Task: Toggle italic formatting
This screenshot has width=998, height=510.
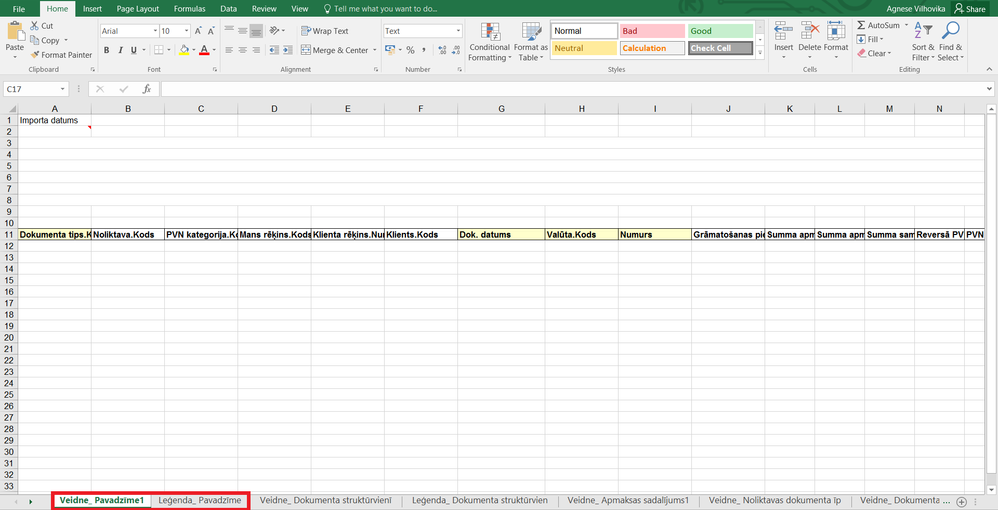Action: click(120, 50)
